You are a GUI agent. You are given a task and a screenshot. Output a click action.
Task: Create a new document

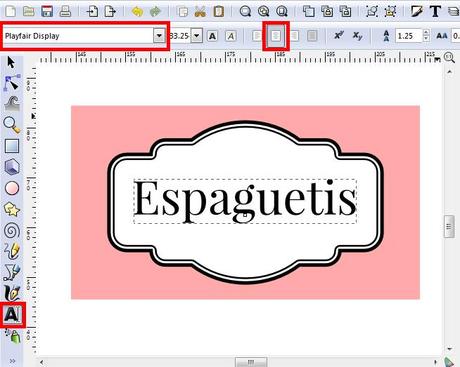11,11
